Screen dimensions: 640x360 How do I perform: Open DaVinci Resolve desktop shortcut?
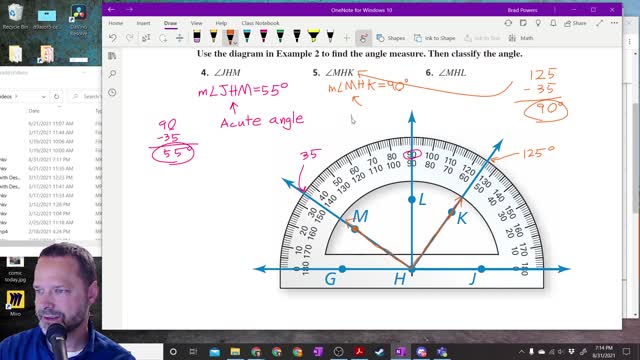click(78, 20)
